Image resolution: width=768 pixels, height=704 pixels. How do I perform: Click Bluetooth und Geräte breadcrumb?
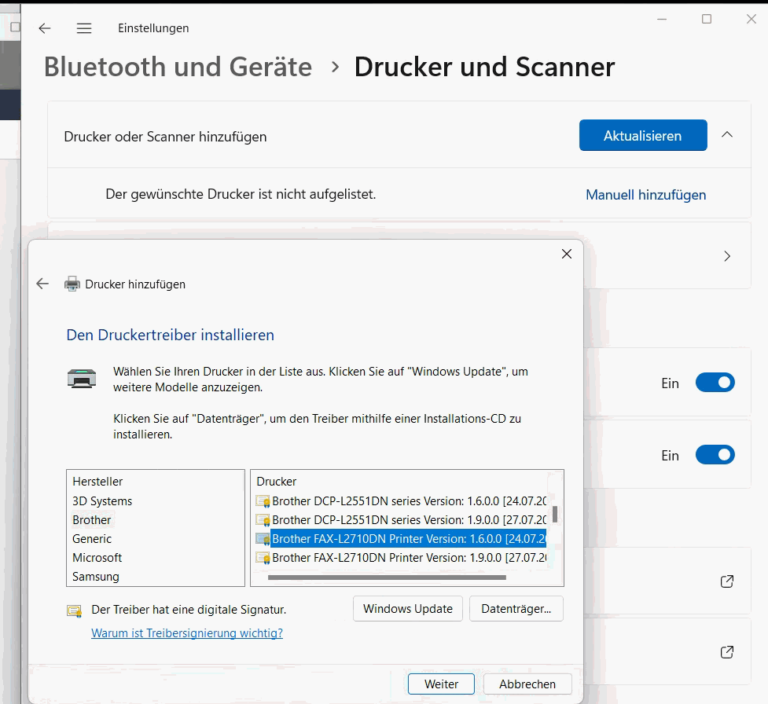tap(178, 67)
